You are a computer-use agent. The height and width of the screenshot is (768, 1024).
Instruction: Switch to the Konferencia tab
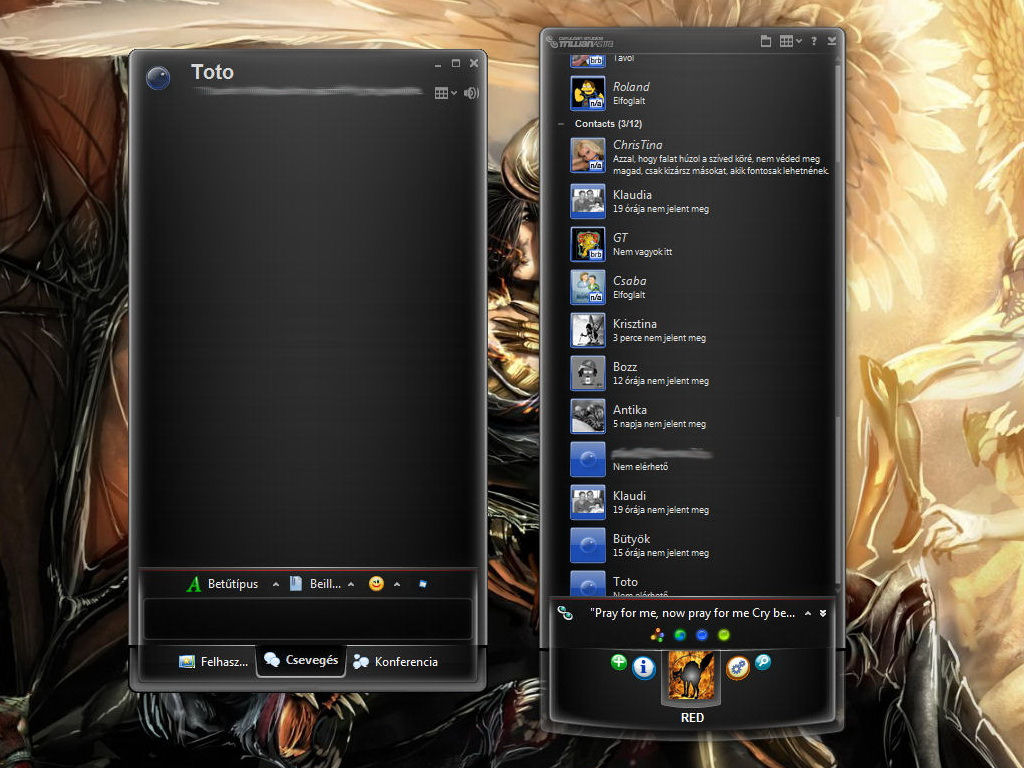[x=396, y=661]
